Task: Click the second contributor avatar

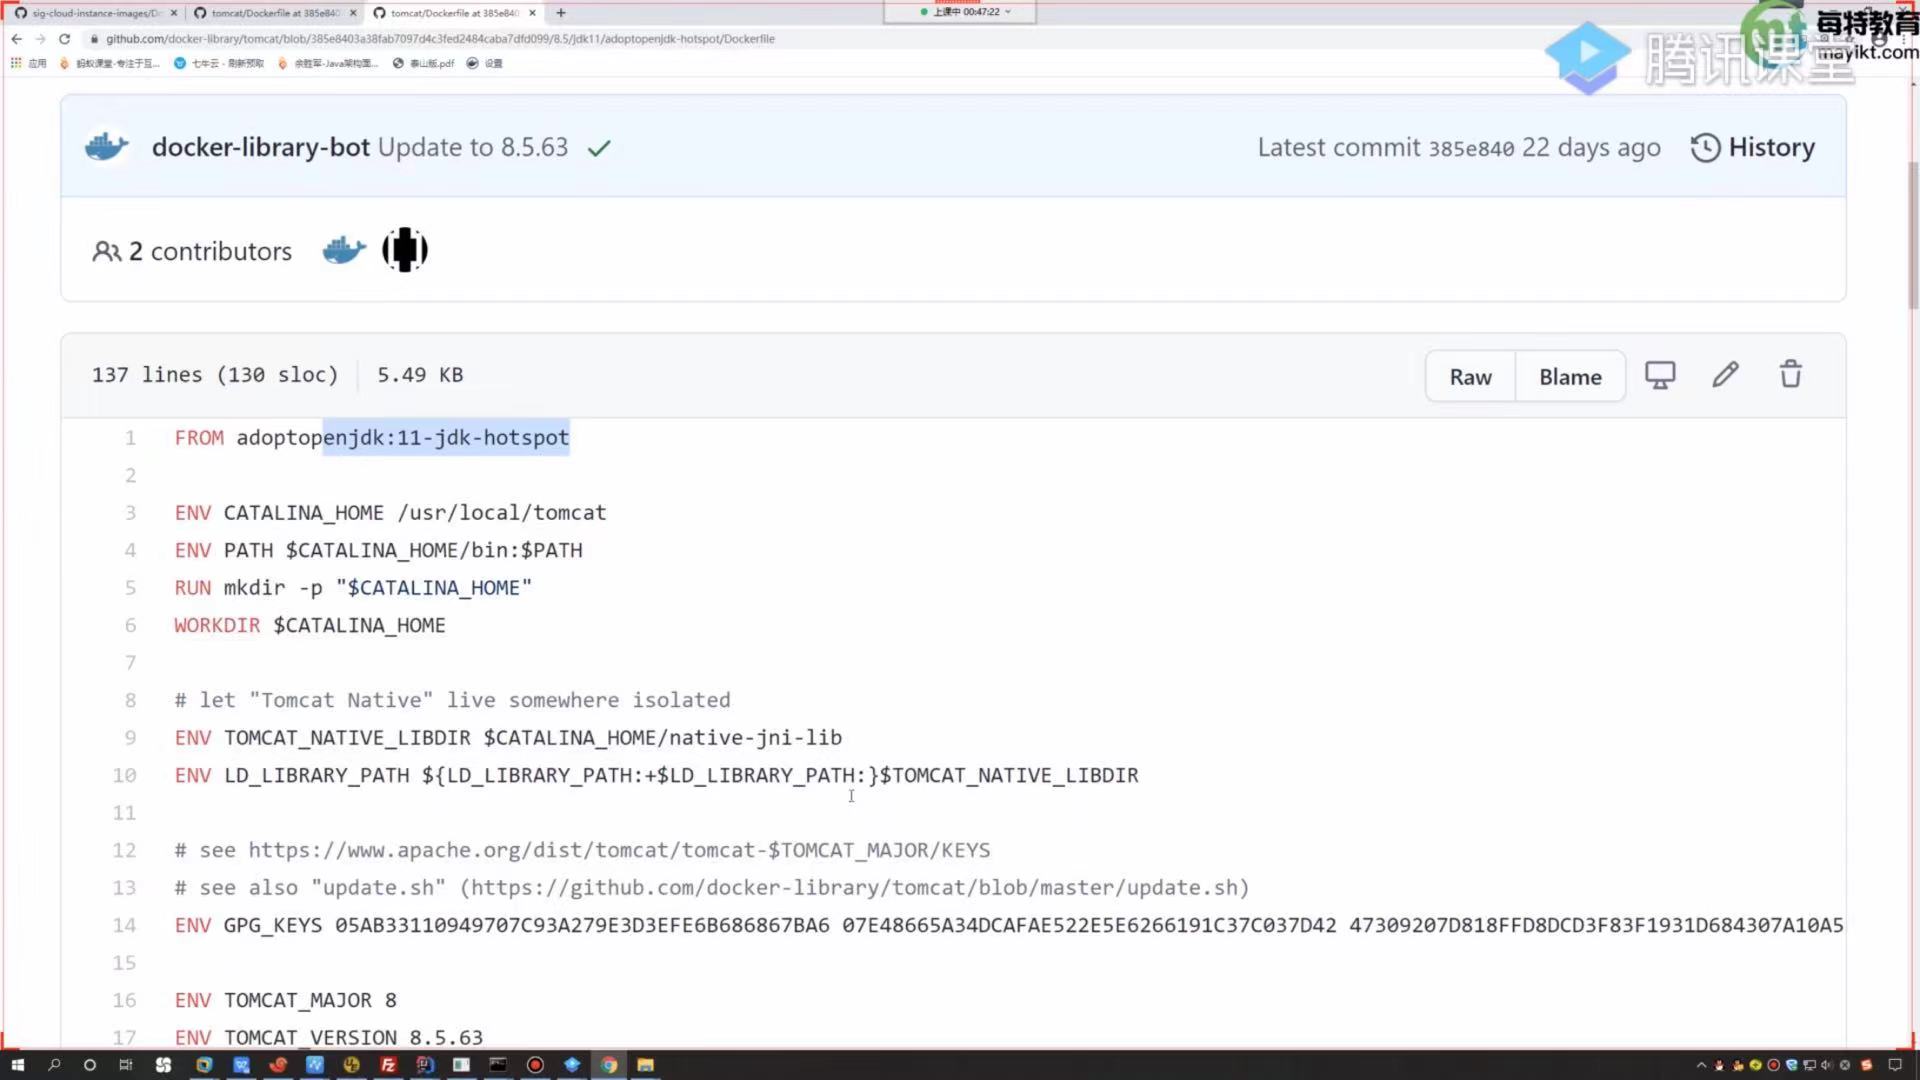Action: coord(405,250)
